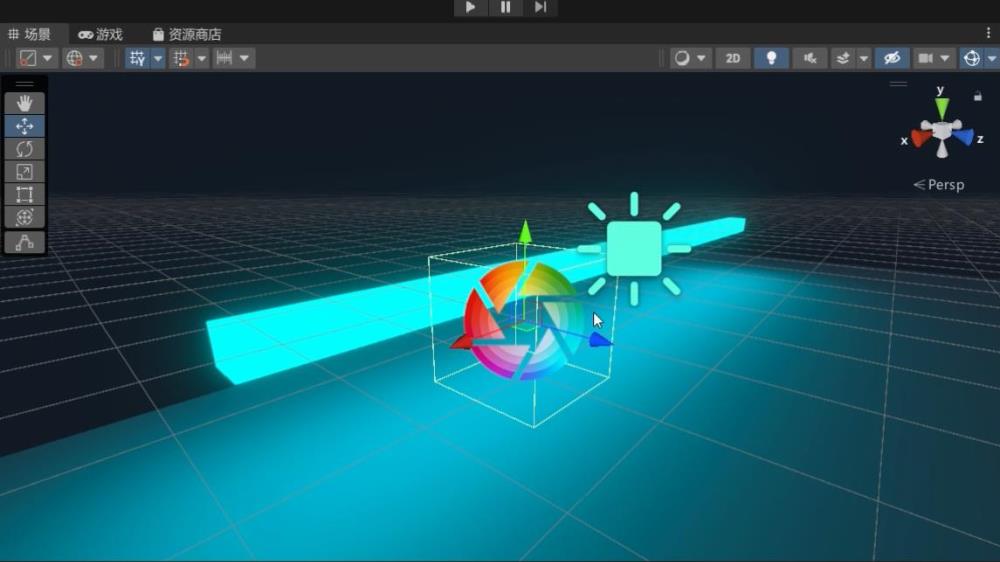Toggle scene audio mute button
This screenshot has height=562, width=1000.
point(809,58)
